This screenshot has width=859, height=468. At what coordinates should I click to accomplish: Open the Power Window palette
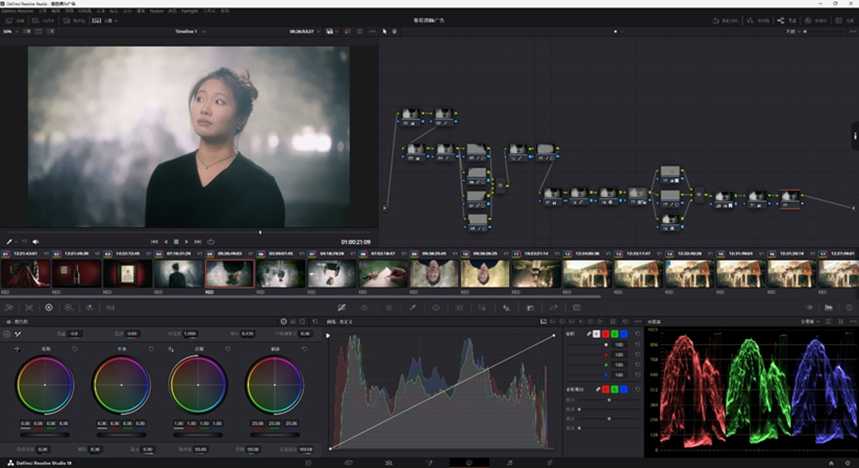(x=435, y=307)
